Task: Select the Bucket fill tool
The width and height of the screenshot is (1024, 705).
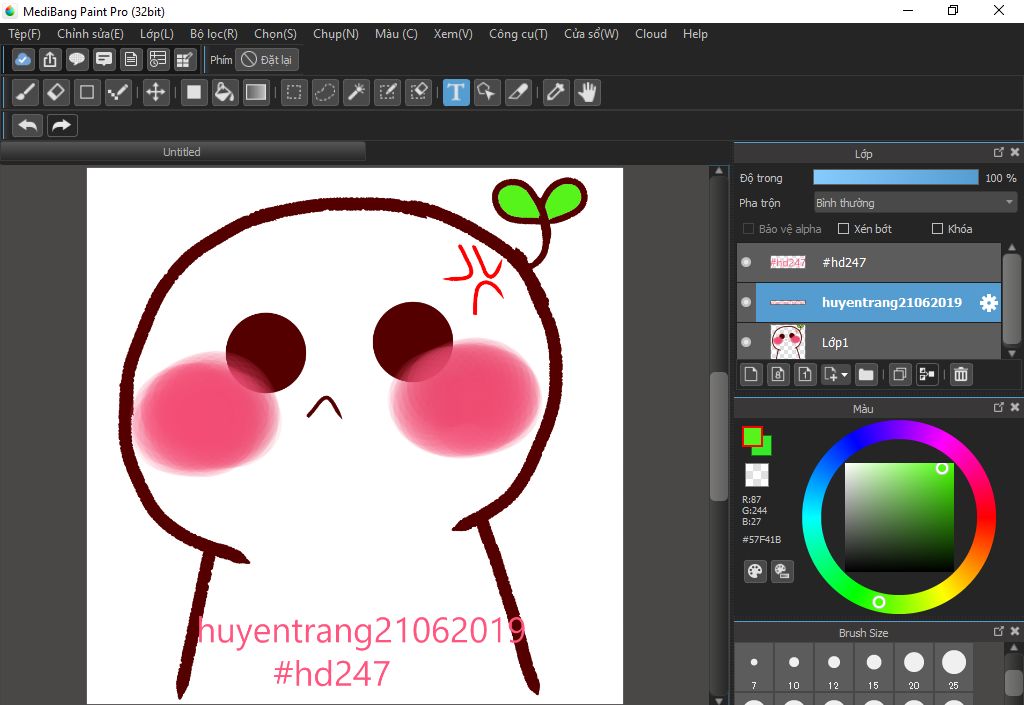Action: click(x=225, y=93)
